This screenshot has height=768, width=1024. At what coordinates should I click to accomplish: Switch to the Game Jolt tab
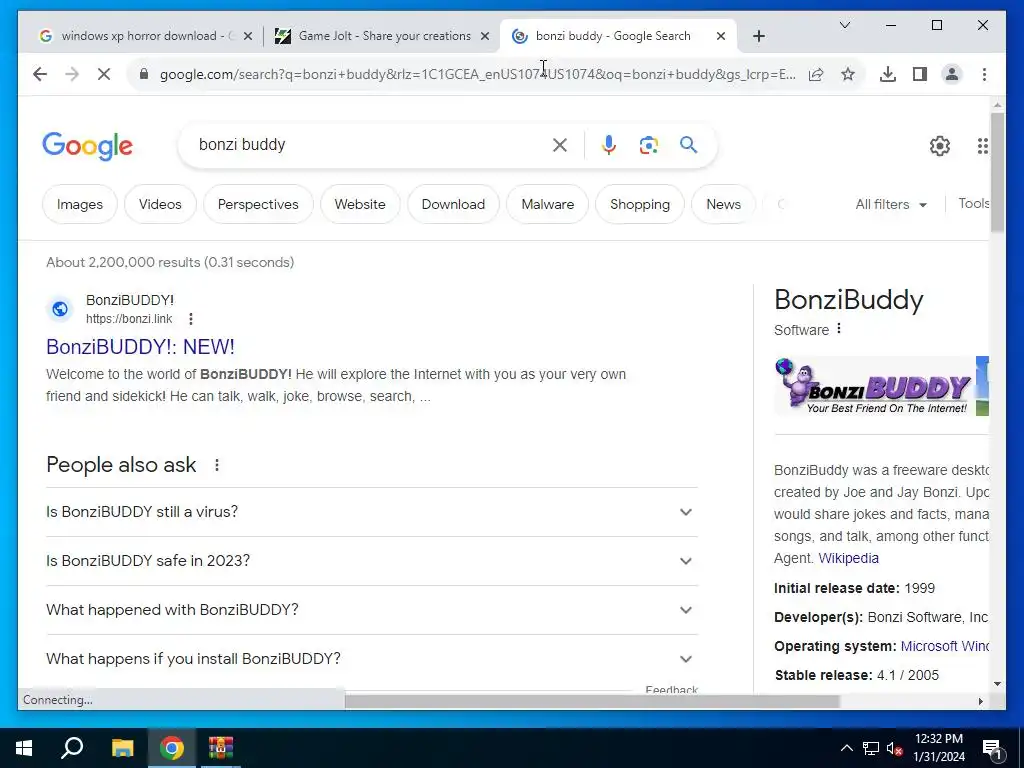[381, 36]
